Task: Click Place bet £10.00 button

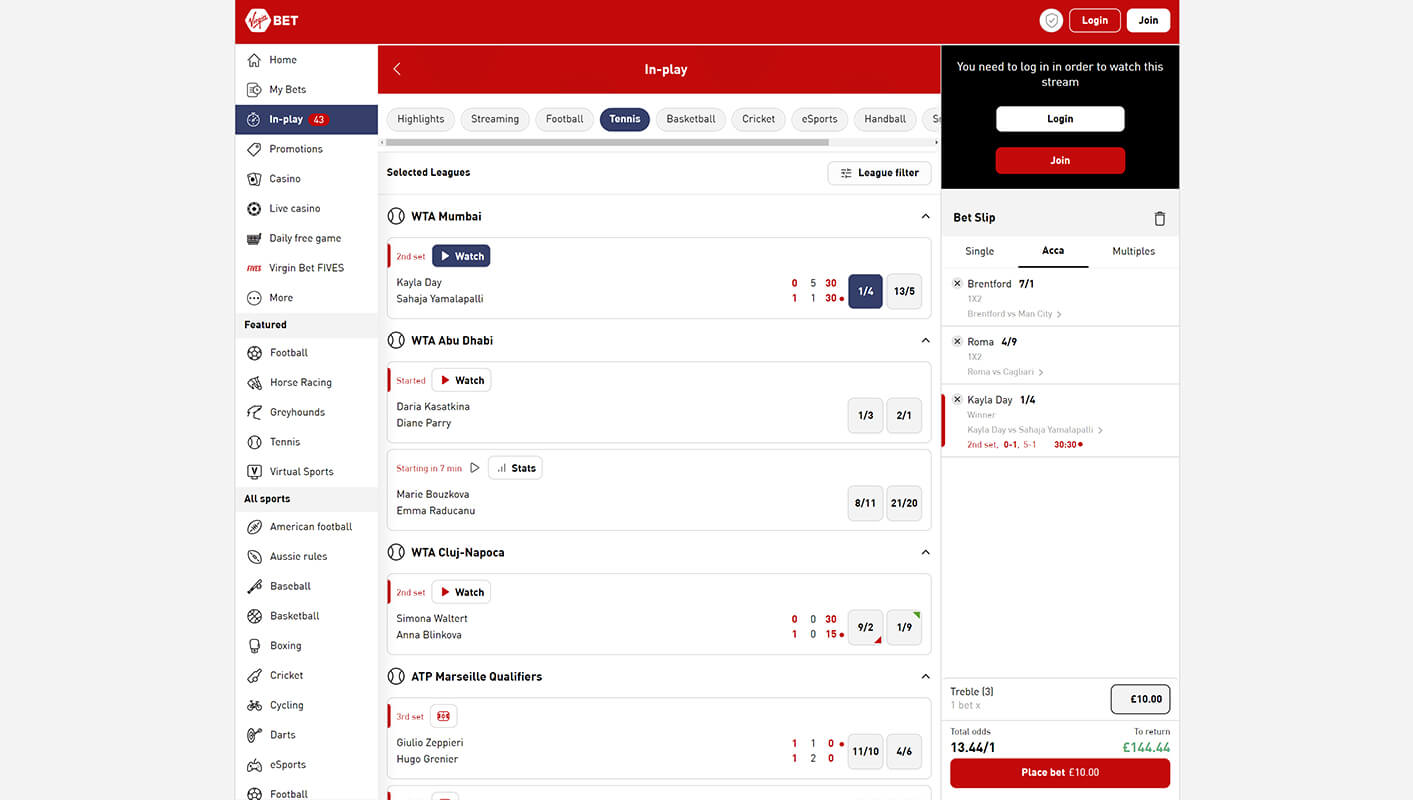Action: (x=1060, y=773)
